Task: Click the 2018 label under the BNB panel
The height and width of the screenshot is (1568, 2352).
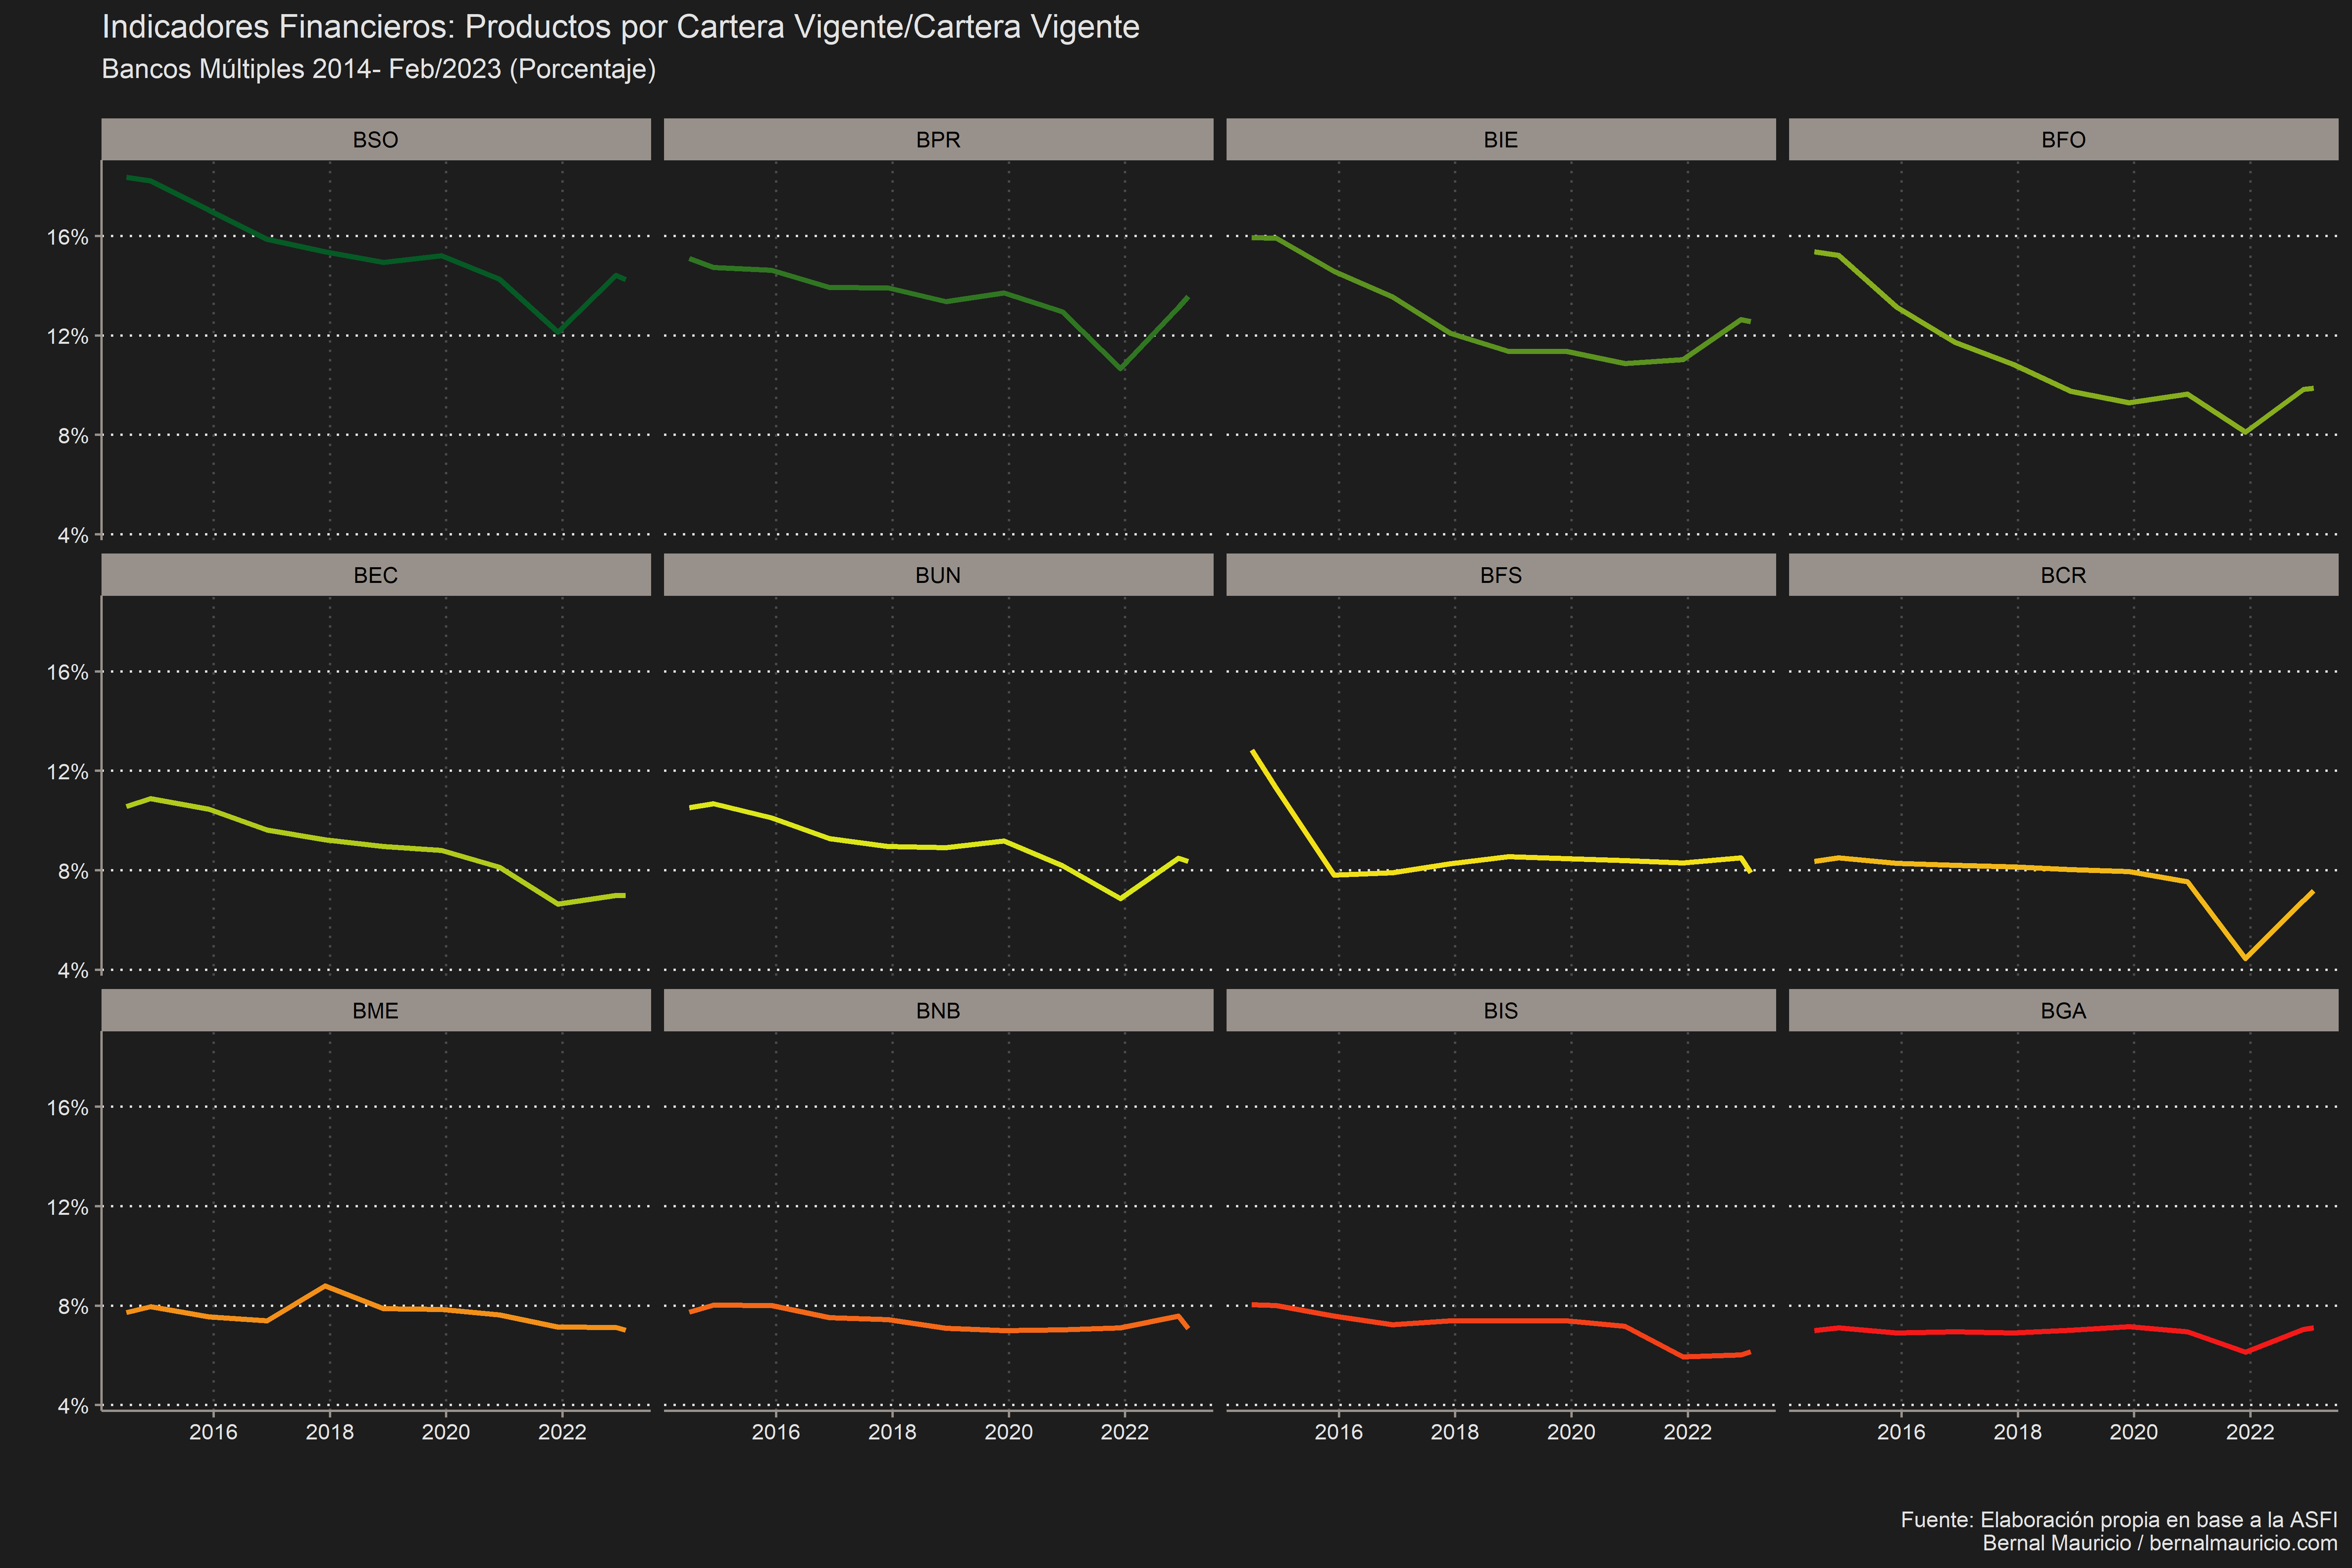Action: click(x=892, y=1432)
